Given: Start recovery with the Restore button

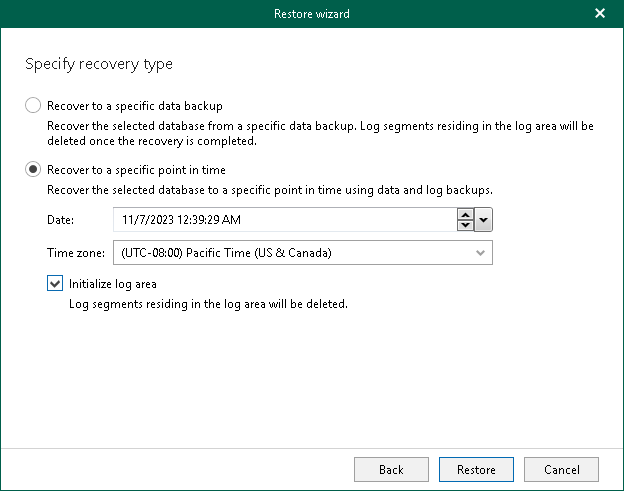Looking at the screenshot, I should [475, 469].
